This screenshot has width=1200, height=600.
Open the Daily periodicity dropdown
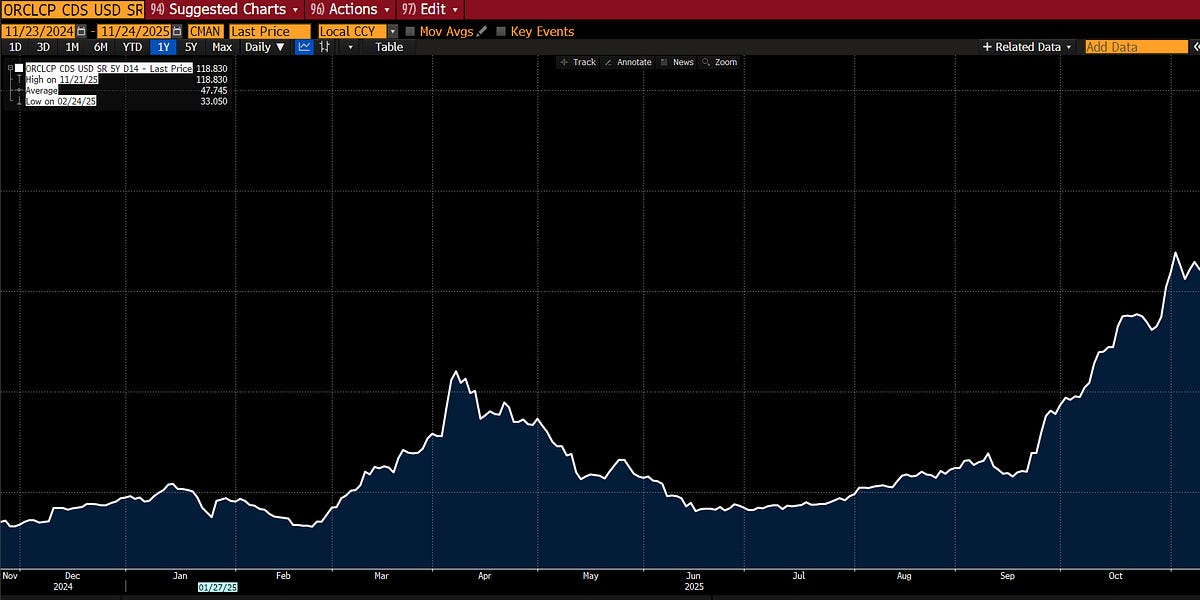(x=262, y=46)
